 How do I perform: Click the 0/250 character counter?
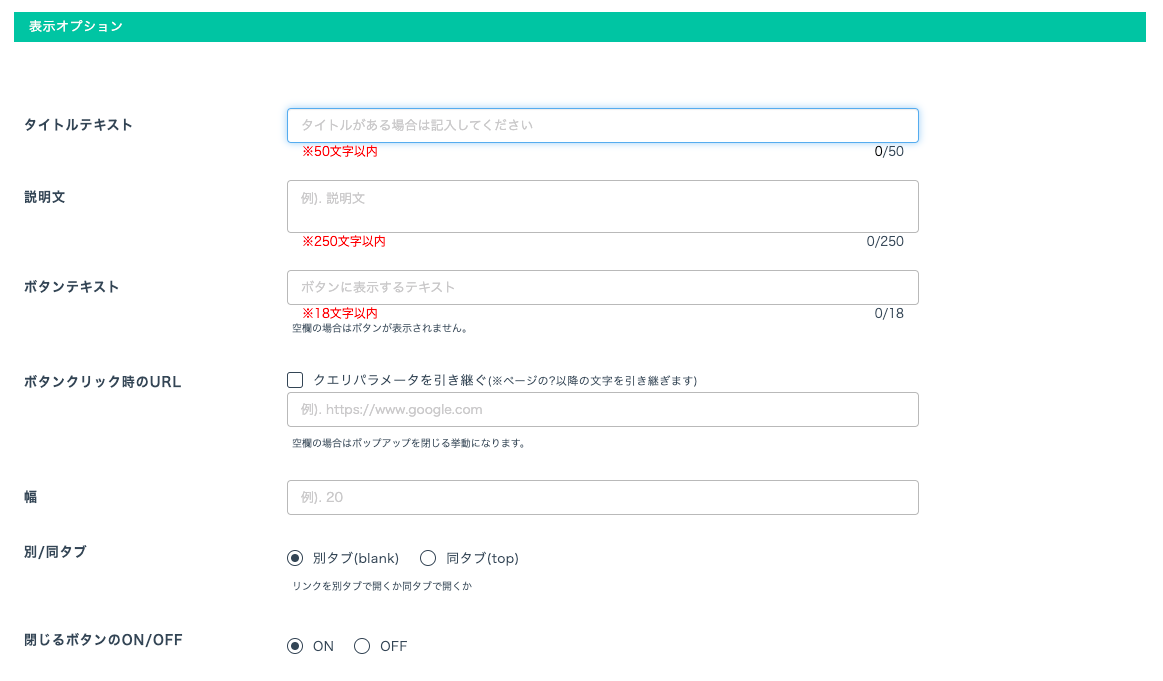tap(885, 242)
